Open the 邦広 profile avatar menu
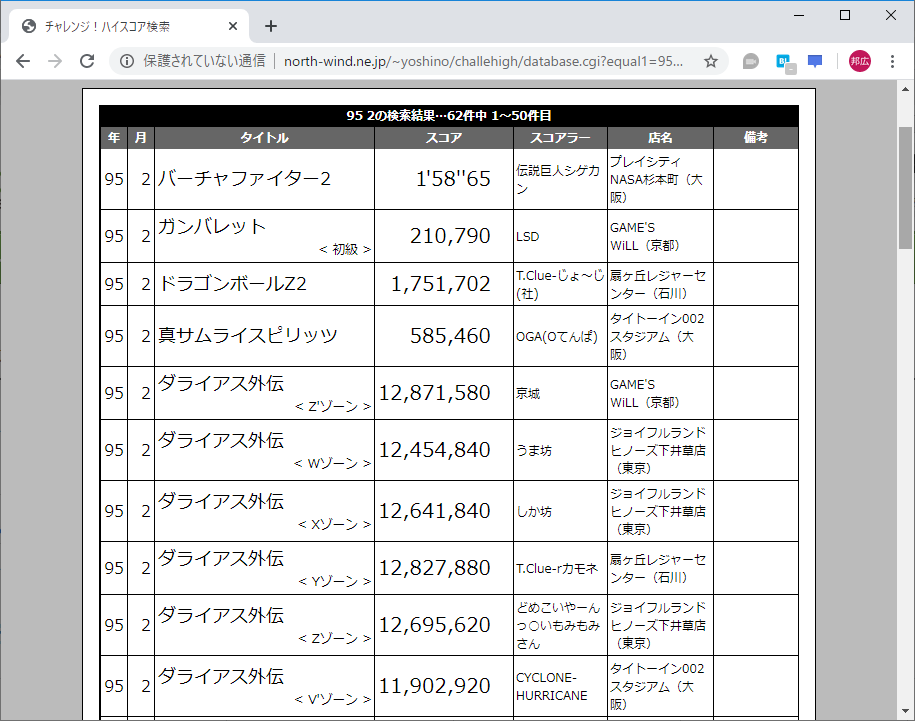This screenshot has height=721, width=915. [x=858, y=61]
